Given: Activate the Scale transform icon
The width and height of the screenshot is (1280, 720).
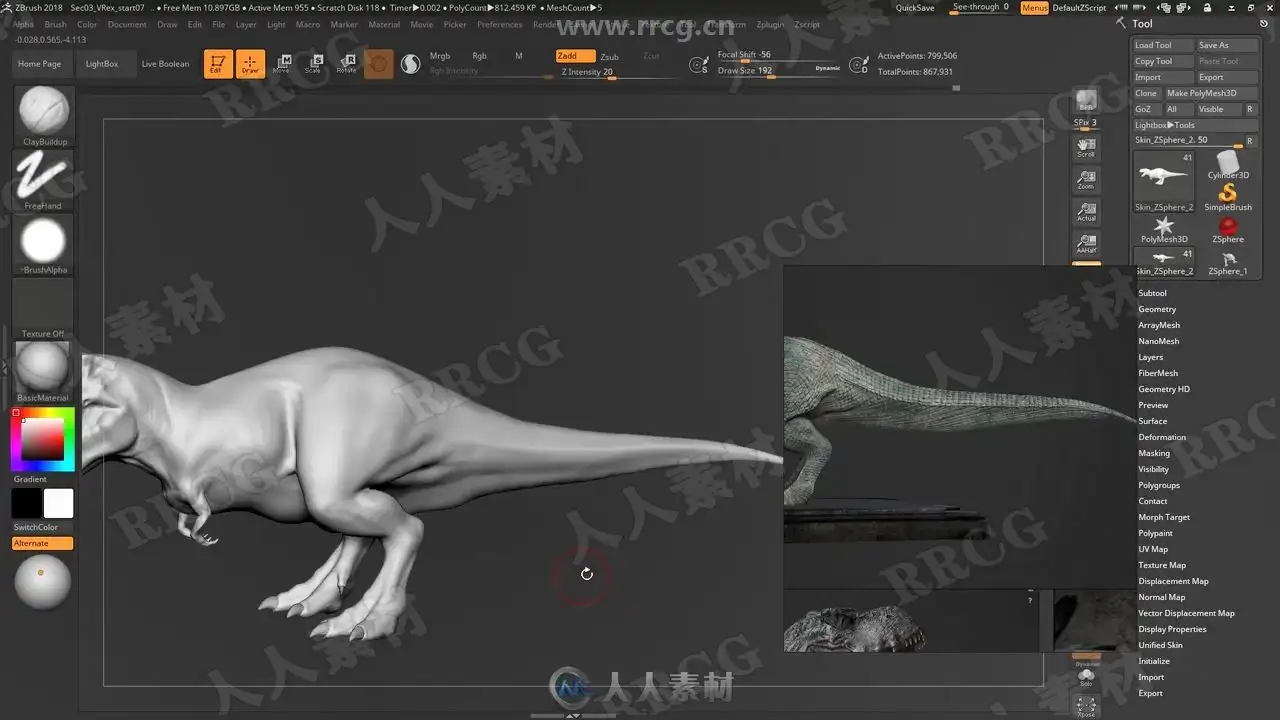Looking at the screenshot, I should 313,64.
